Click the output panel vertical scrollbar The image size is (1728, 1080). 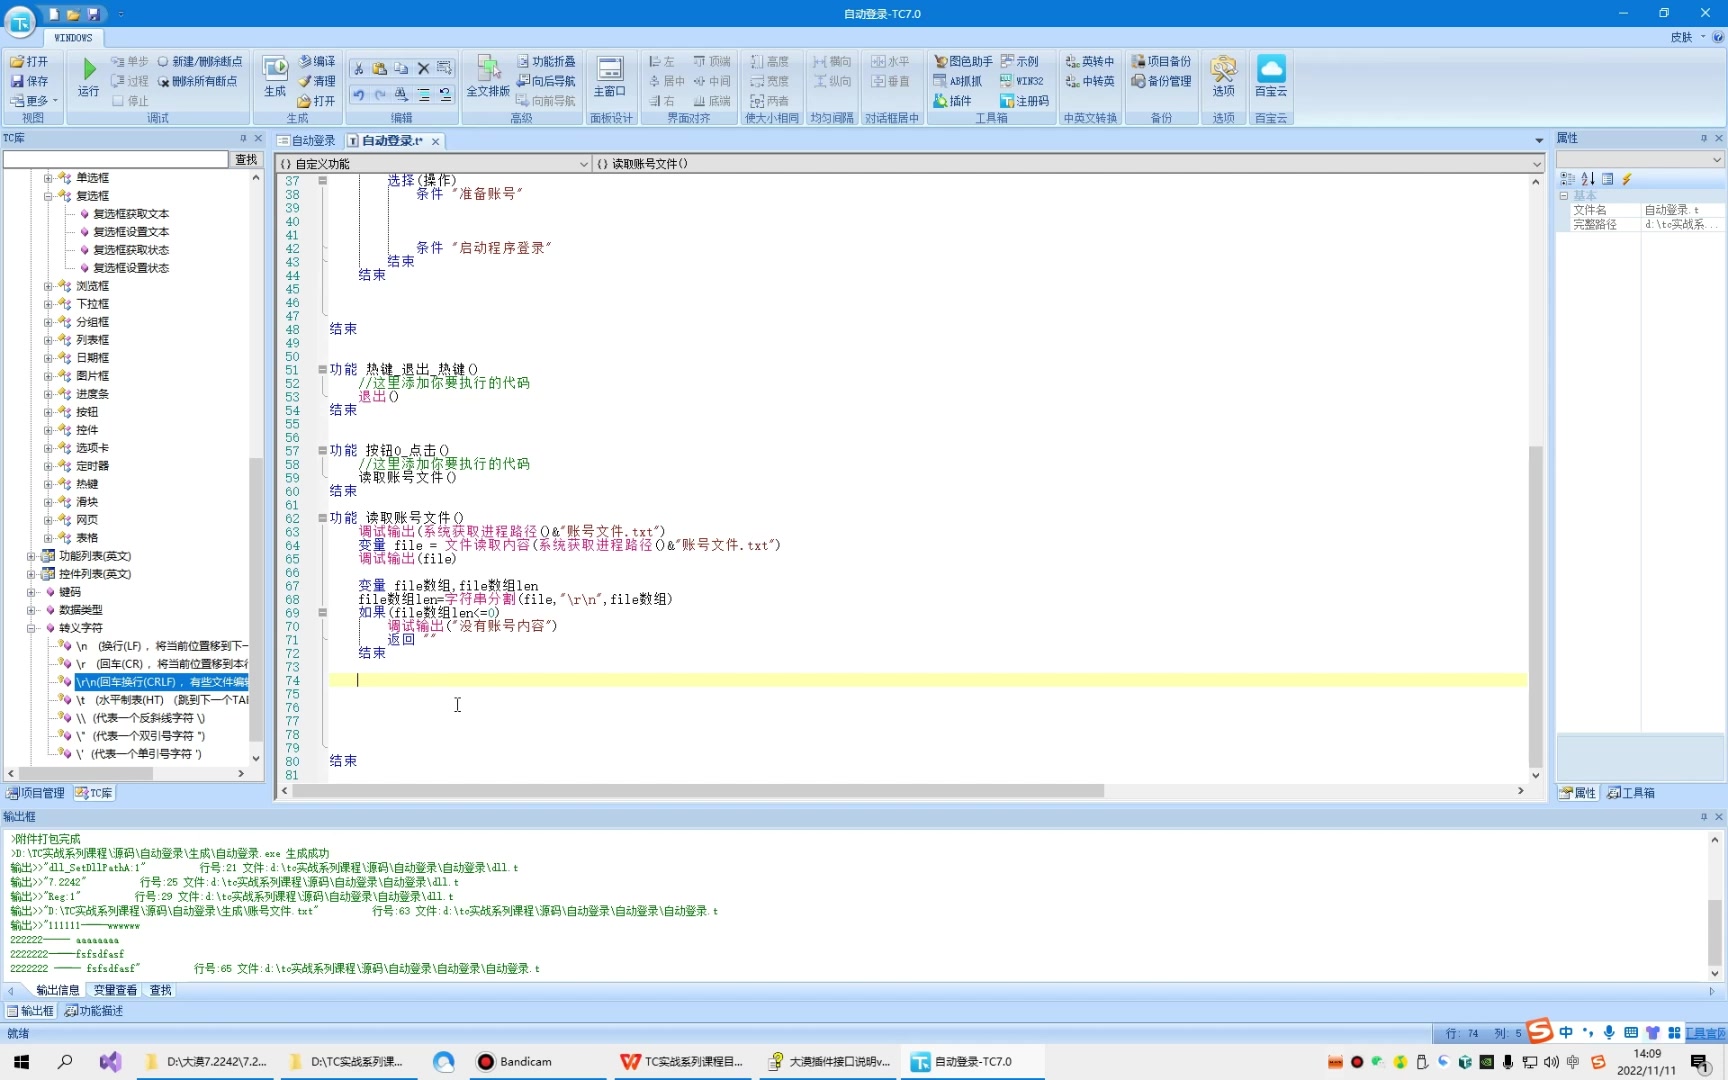[1714, 932]
